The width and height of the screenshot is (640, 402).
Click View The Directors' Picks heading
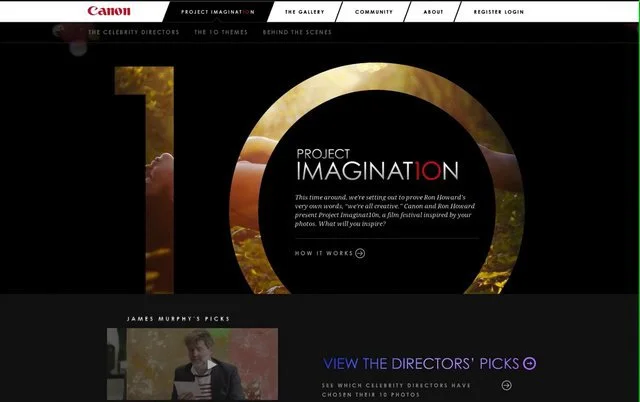[421, 363]
